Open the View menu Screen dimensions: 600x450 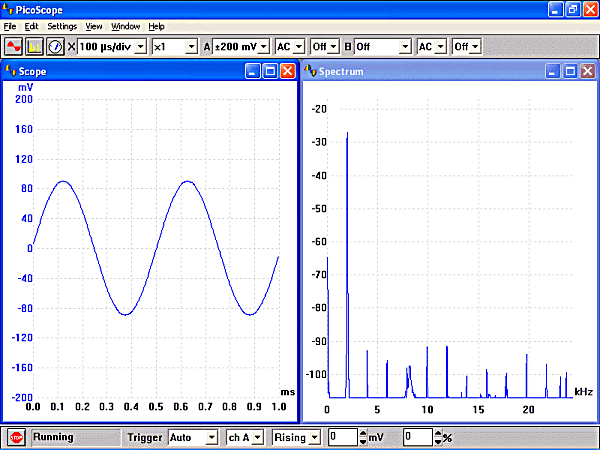point(94,26)
